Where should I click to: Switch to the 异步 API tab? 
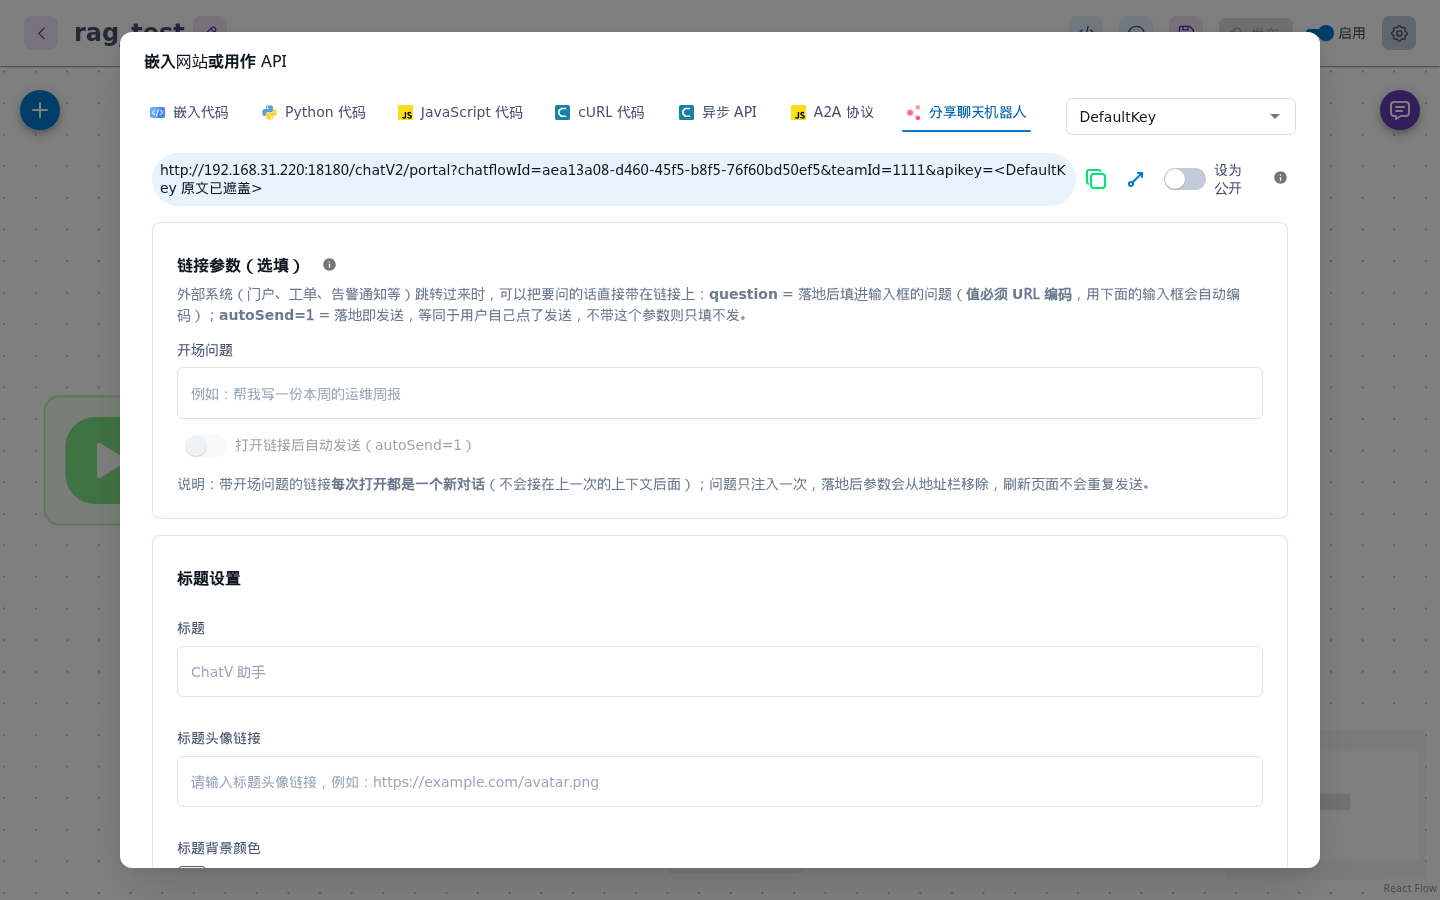pyautogui.click(x=718, y=113)
